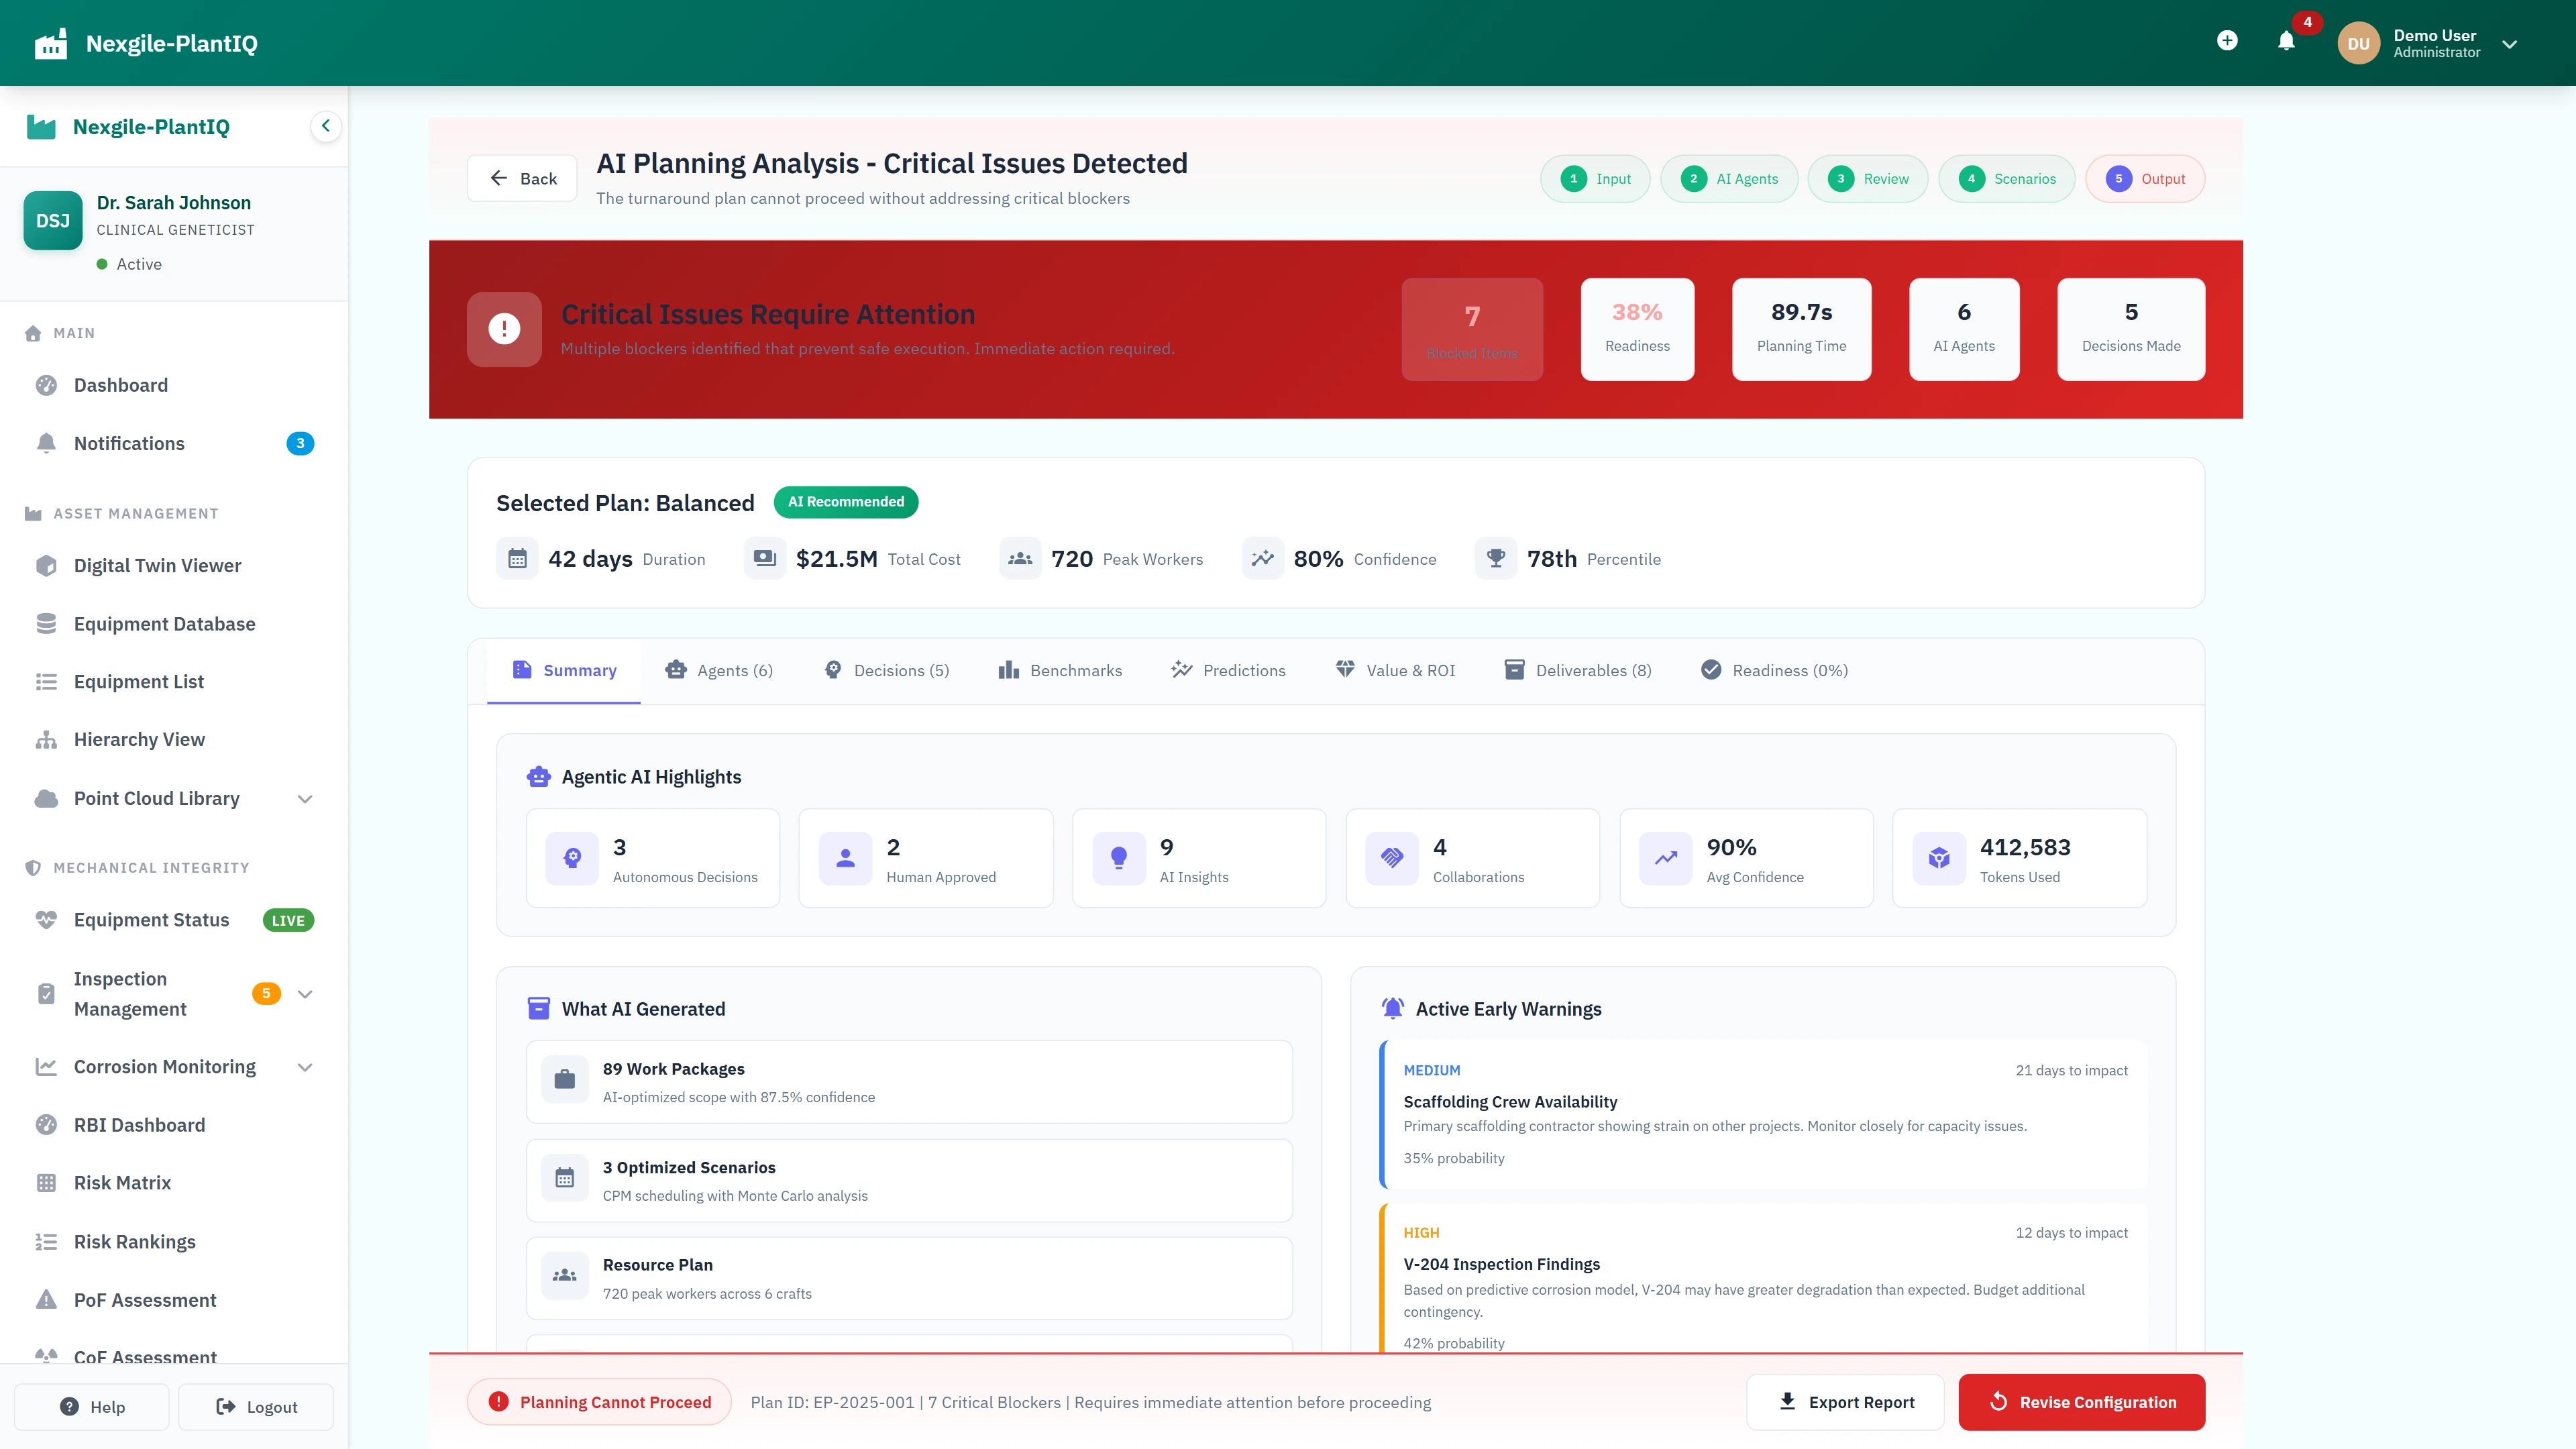Image resolution: width=2576 pixels, height=1449 pixels.
Task: Collapse the sidebar with the chevron
Action: tap(325, 126)
